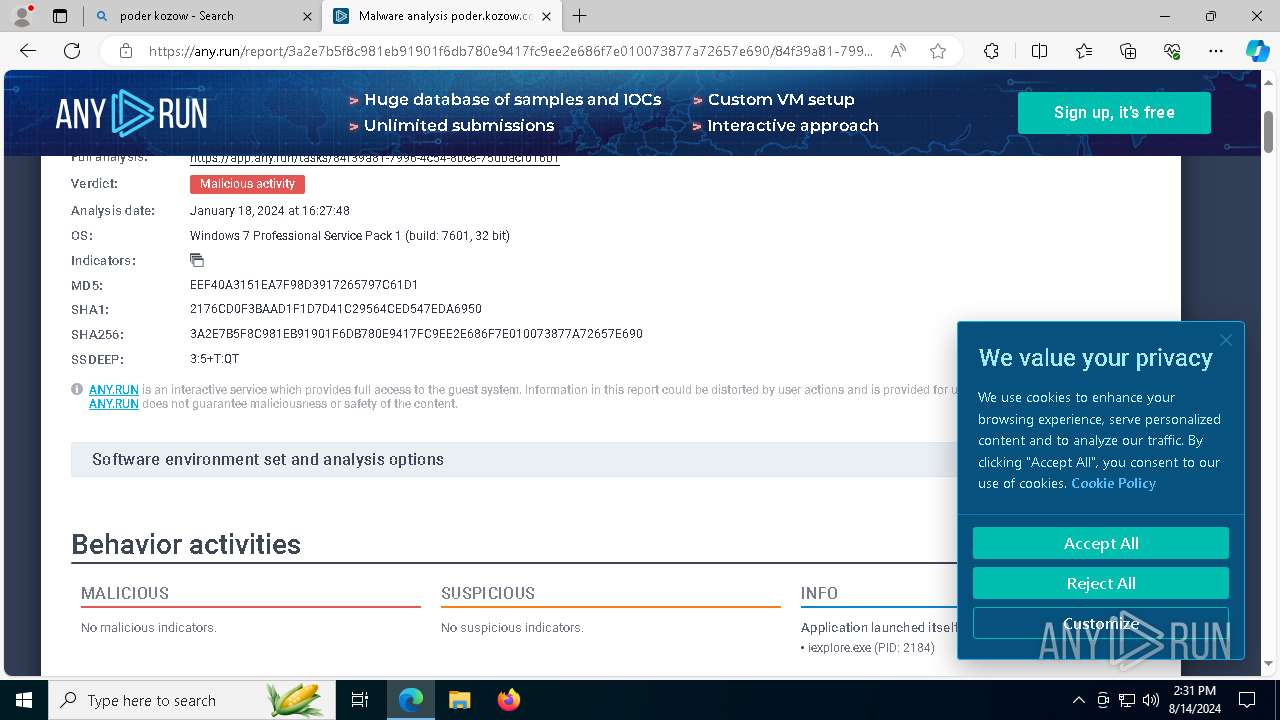
Task: Click the ANY.RUN logo in banner
Action: coord(131,113)
